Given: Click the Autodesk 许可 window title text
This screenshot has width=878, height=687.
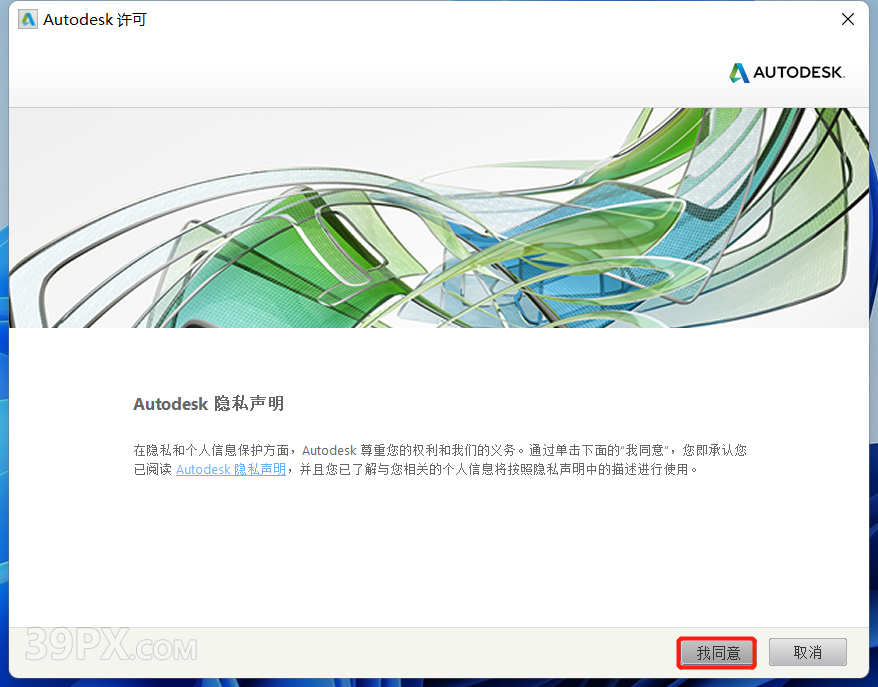Looking at the screenshot, I should (x=95, y=20).
